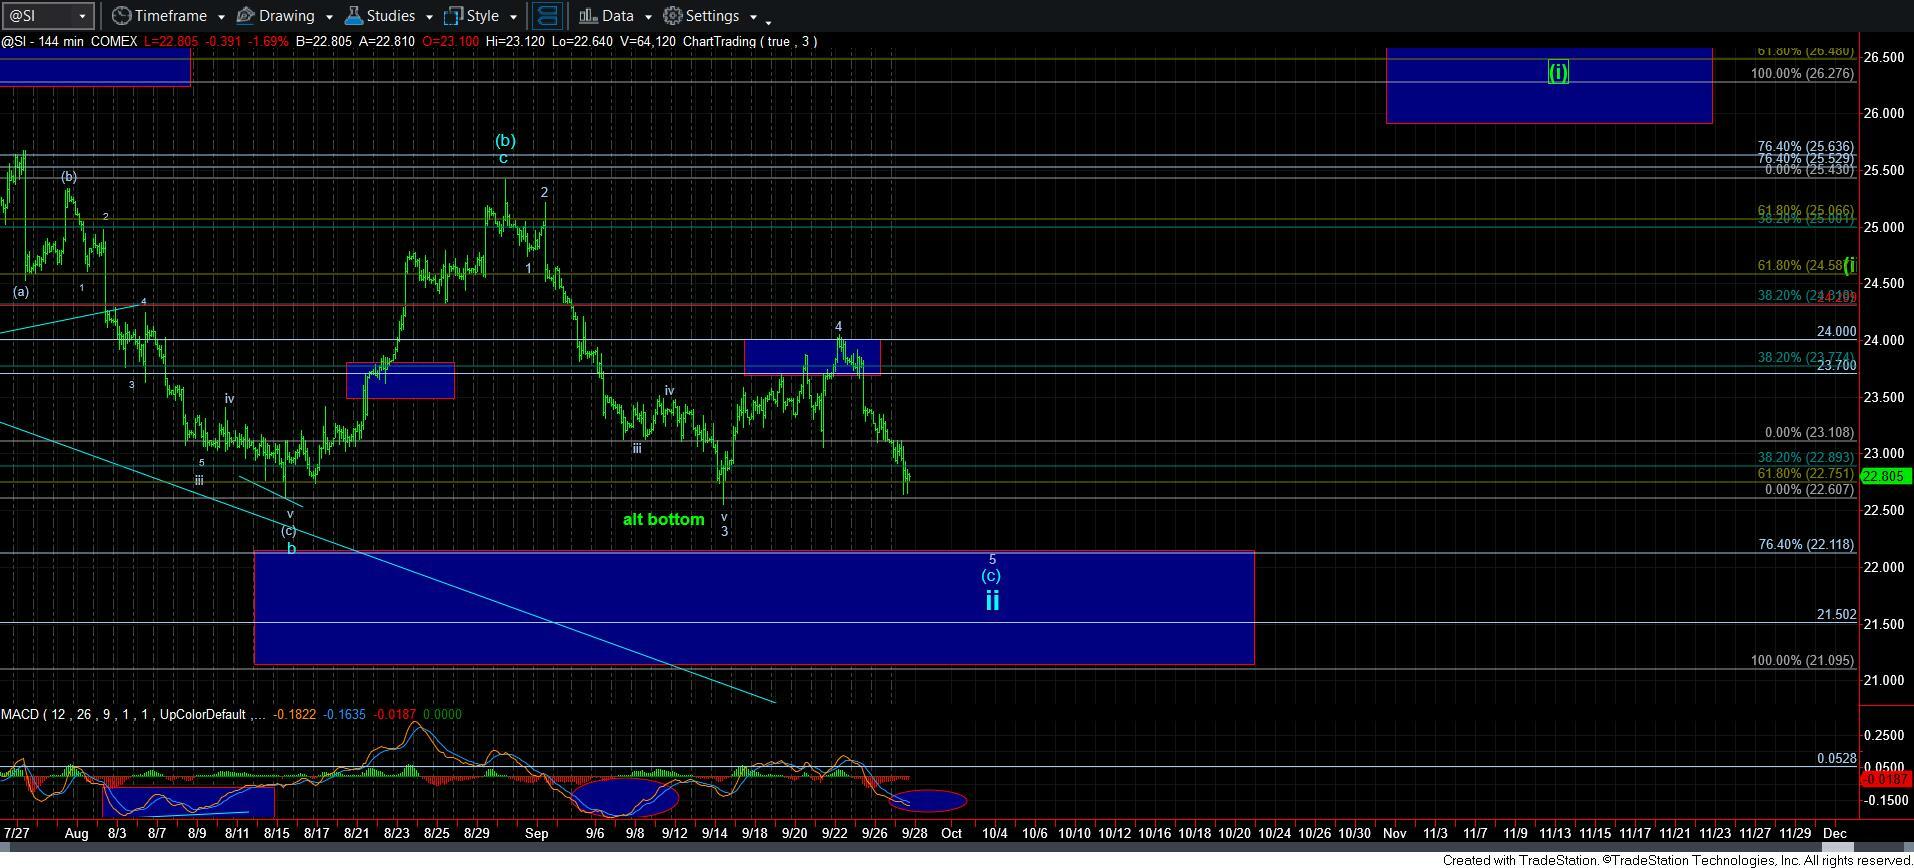Screen dimensions: 1914x868
Task: Expand the Drawing dropdown arrow
Action: pos(328,17)
